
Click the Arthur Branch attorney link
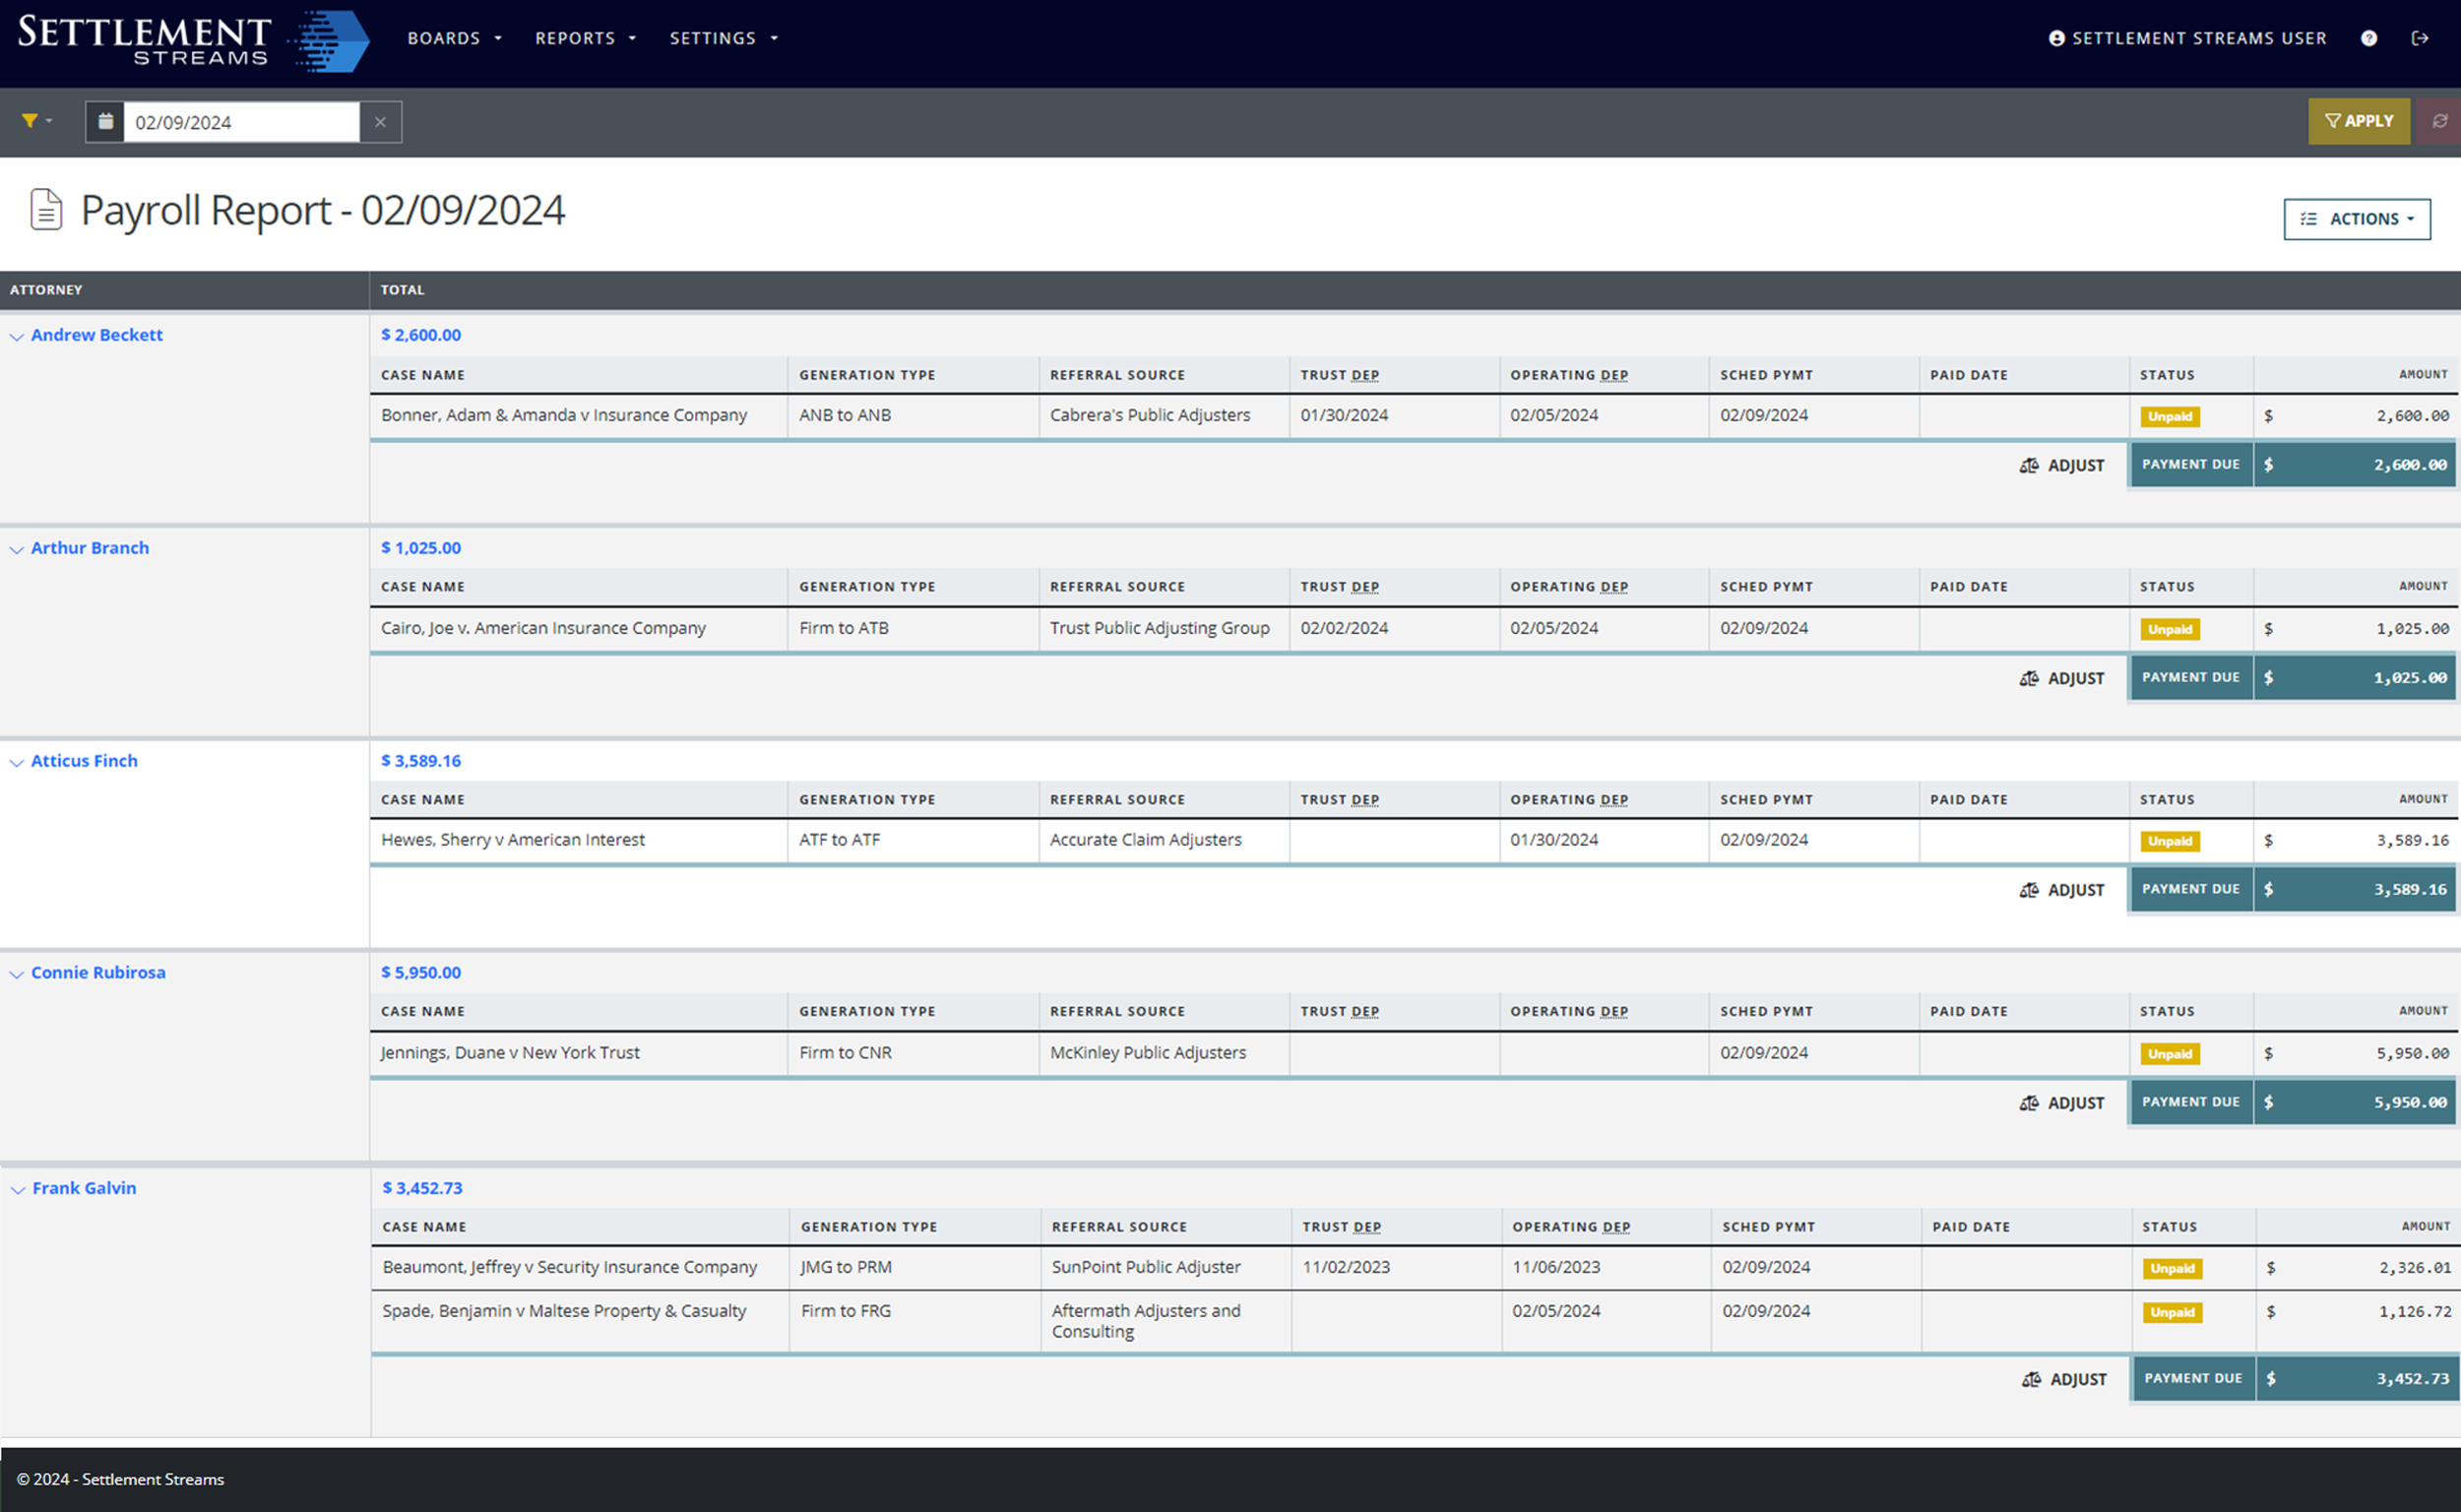pos(90,548)
